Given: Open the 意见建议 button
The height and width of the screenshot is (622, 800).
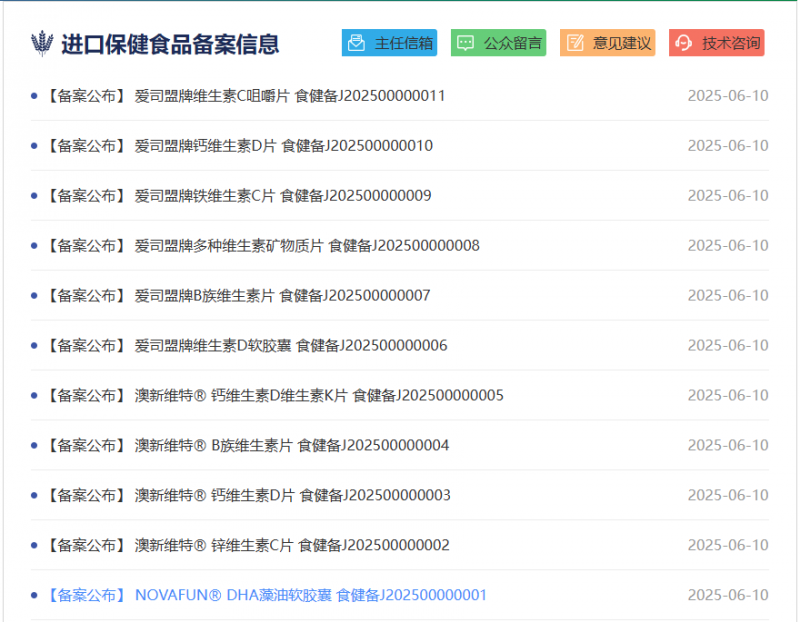Looking at the screenshot, I should (x=608, y=43).
